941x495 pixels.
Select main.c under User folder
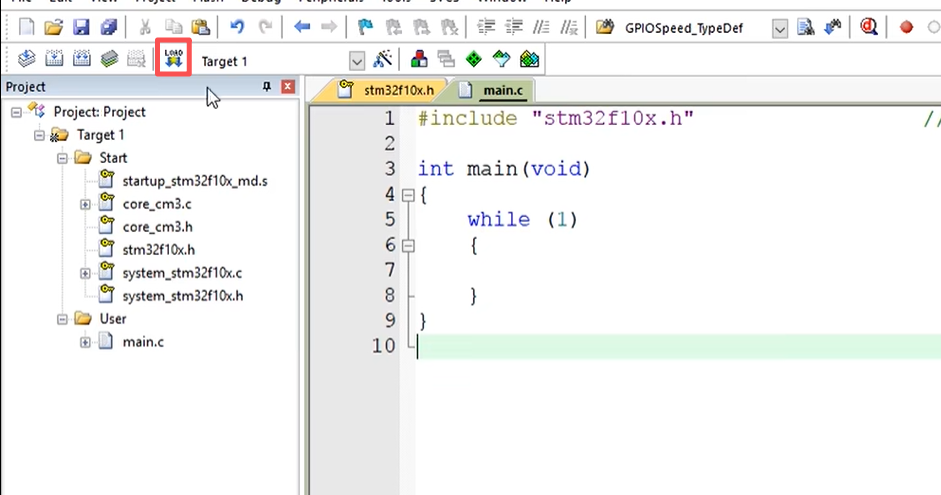pyautogui.click(x=143, y=342)
